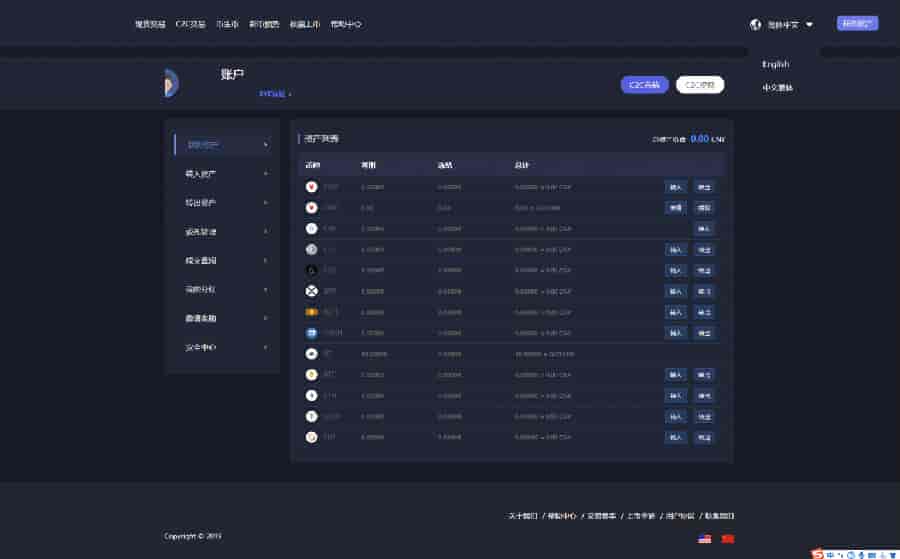Expand the 安全中心 sidebar item arrow
This screenshot has height=559, width=900.
[x=265, y=347]
